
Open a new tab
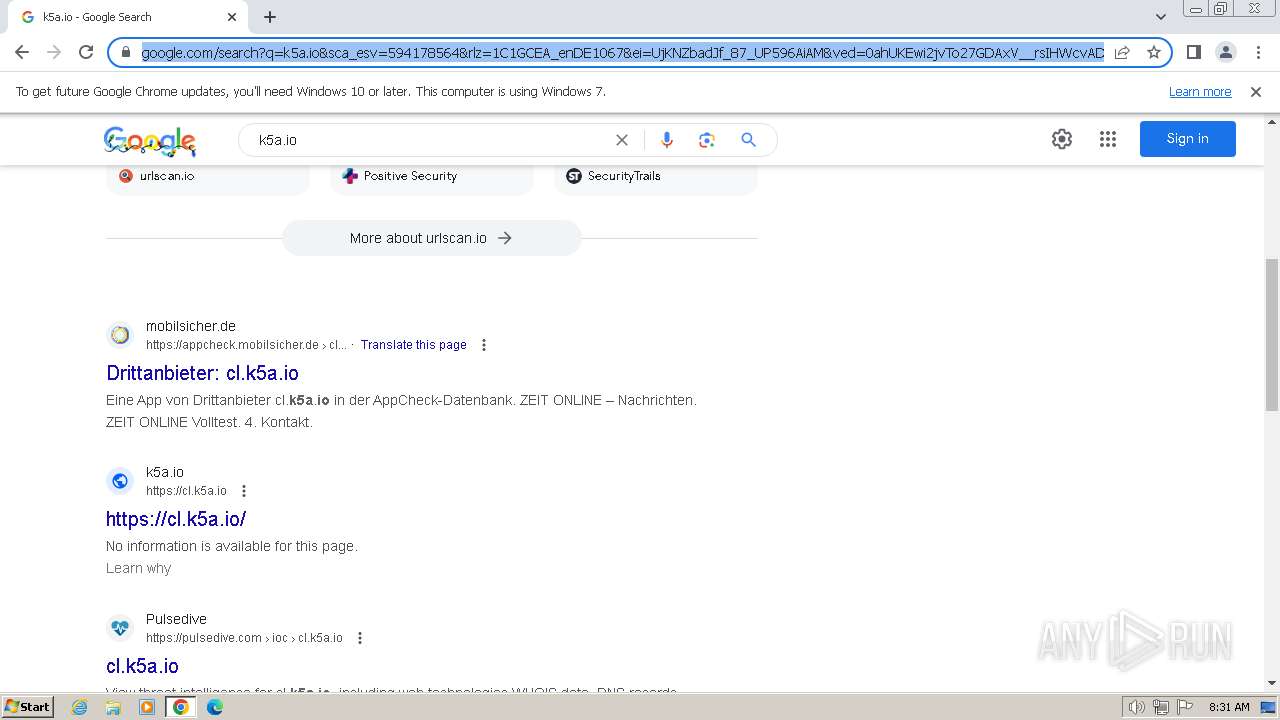coord(270,17)
